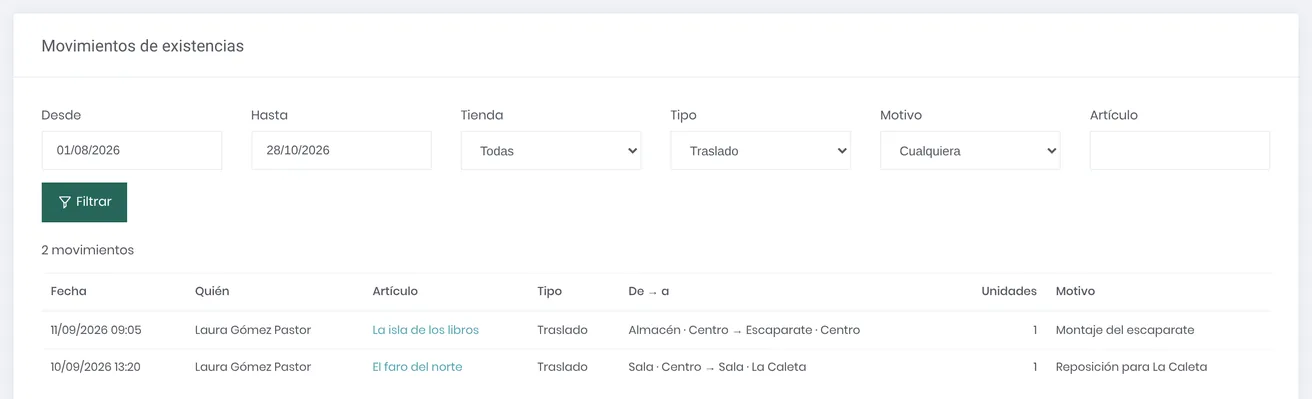1312x399 pixels.
Task: Open the Motivo dropdown showing Cualquiera
Action: click(x=970, y=151)
